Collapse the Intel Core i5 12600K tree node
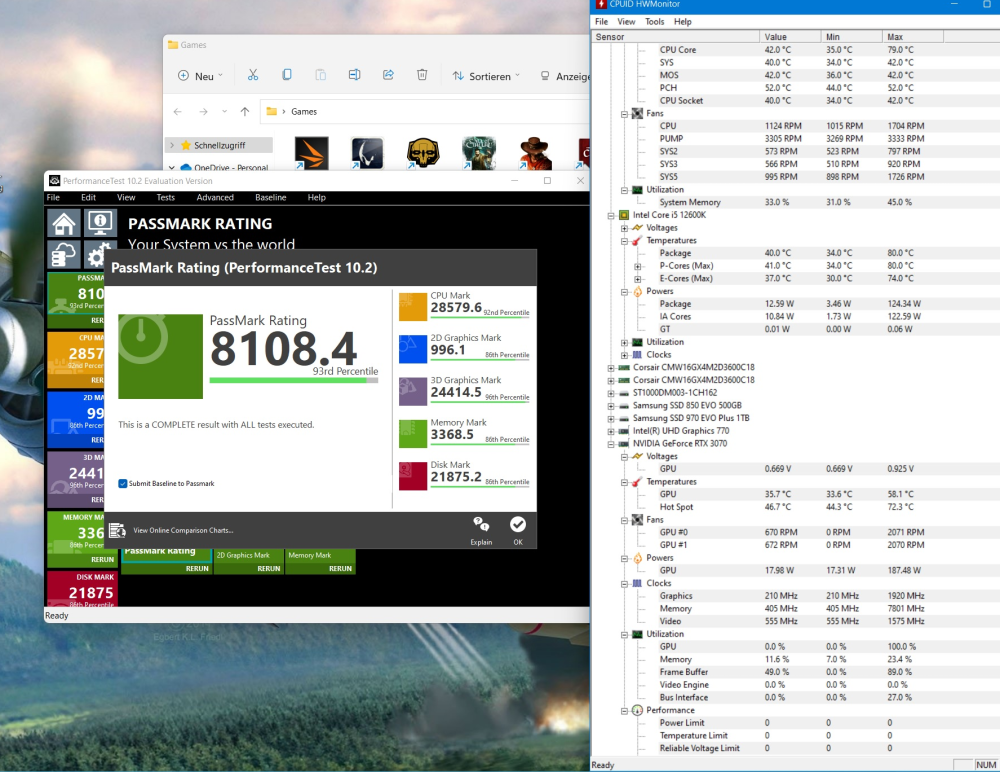The height and width of the screenshot is (772, 1000). pyautogui.click(x=611, y=215)
